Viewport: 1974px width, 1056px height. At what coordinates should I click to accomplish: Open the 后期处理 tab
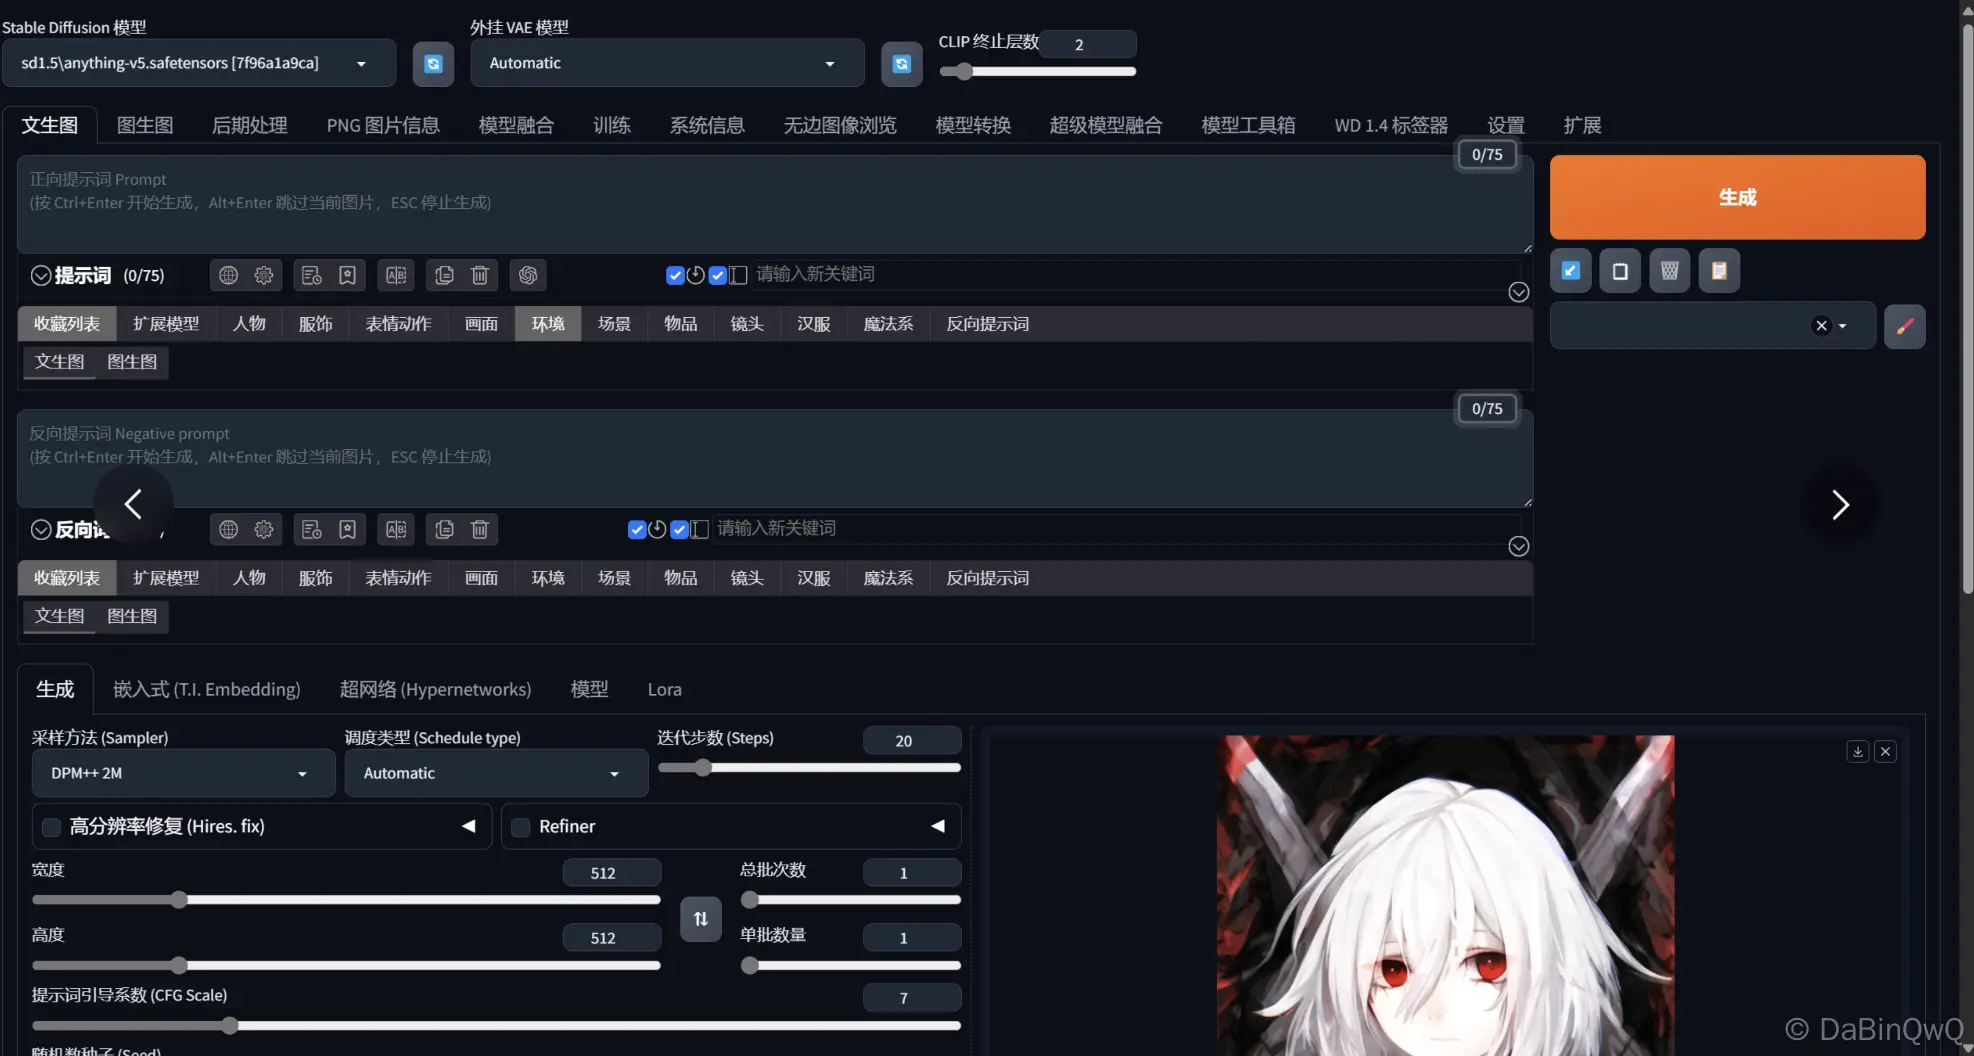point(250,125)
